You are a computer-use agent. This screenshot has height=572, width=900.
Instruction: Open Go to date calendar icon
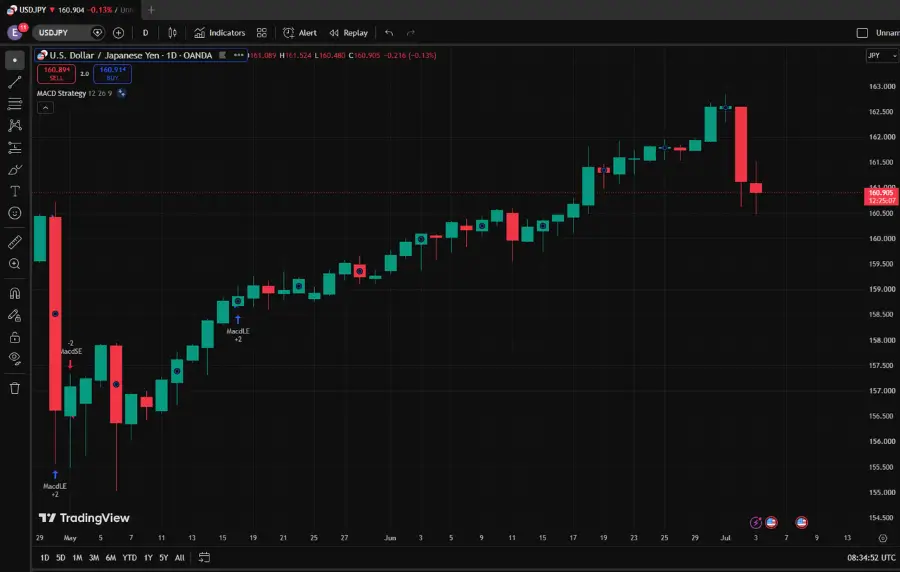tap(204, 557)
